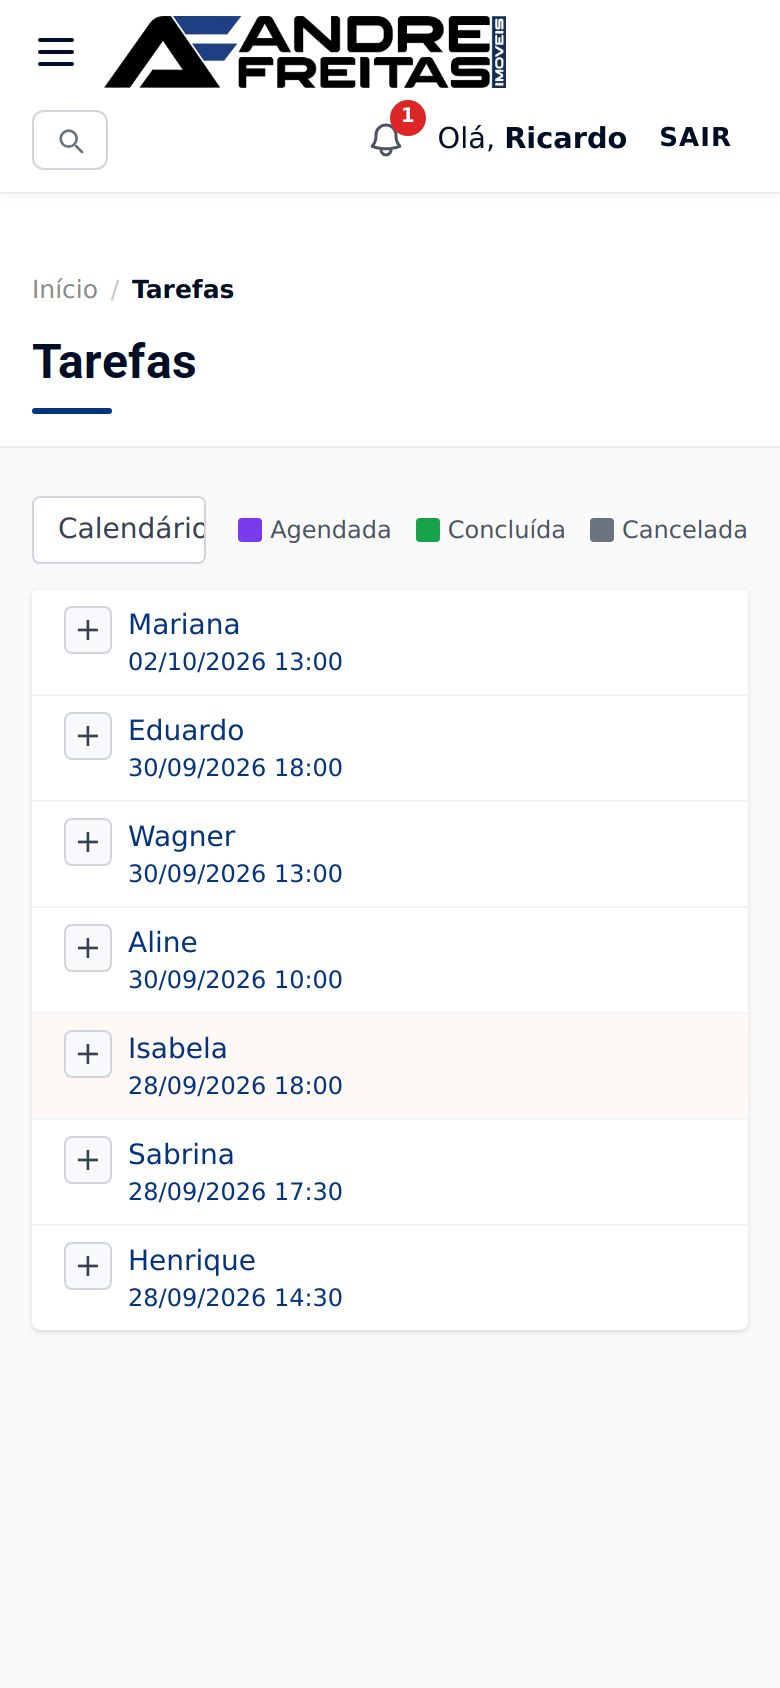
Task: Click the Tarefas breadcrumb item
Action: click(x=183, y=289)
